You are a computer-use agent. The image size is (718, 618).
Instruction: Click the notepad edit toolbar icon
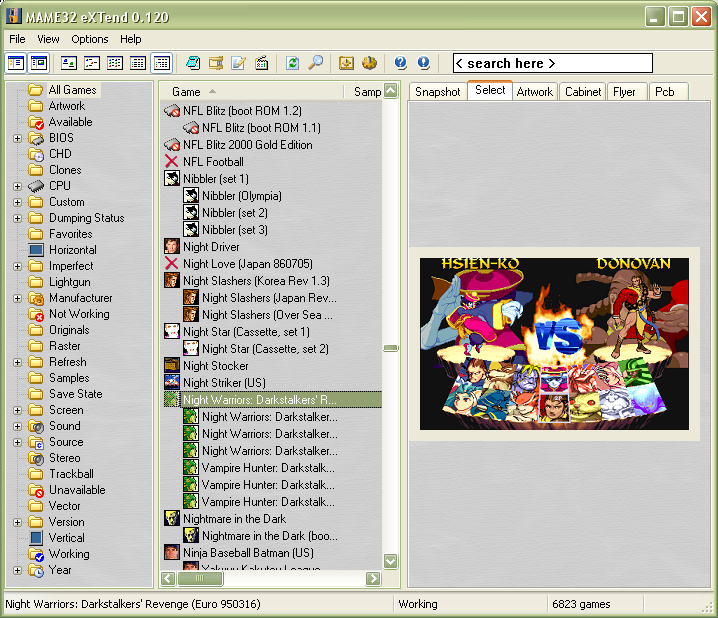pos(238,63)
